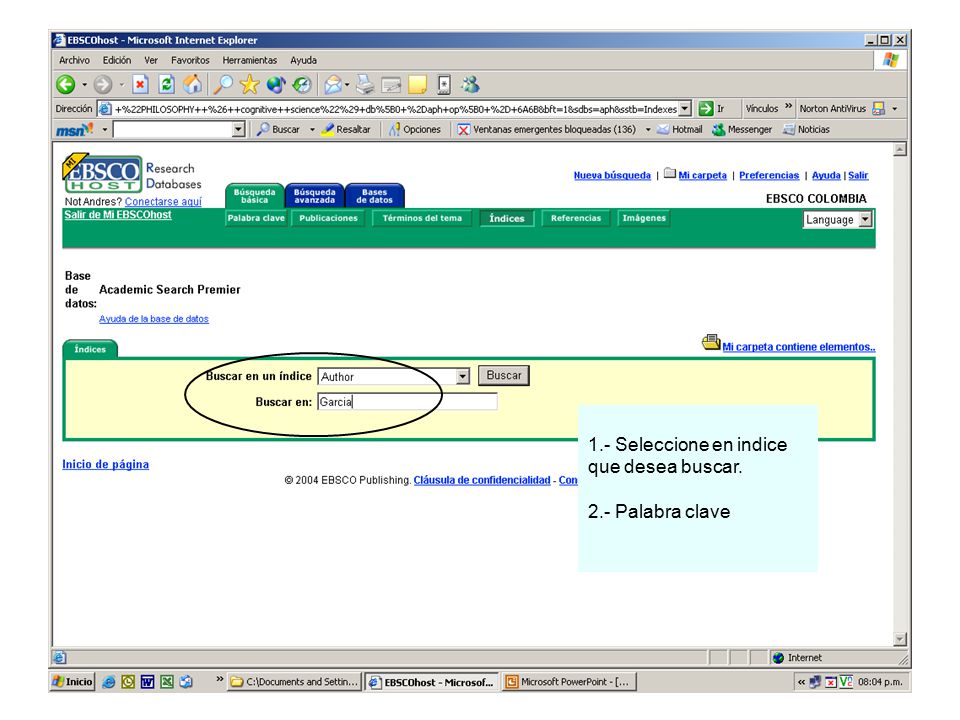Expand the Mail button dropdown arrow
This screenshot has height=720, width=960.
pos(347,84)
